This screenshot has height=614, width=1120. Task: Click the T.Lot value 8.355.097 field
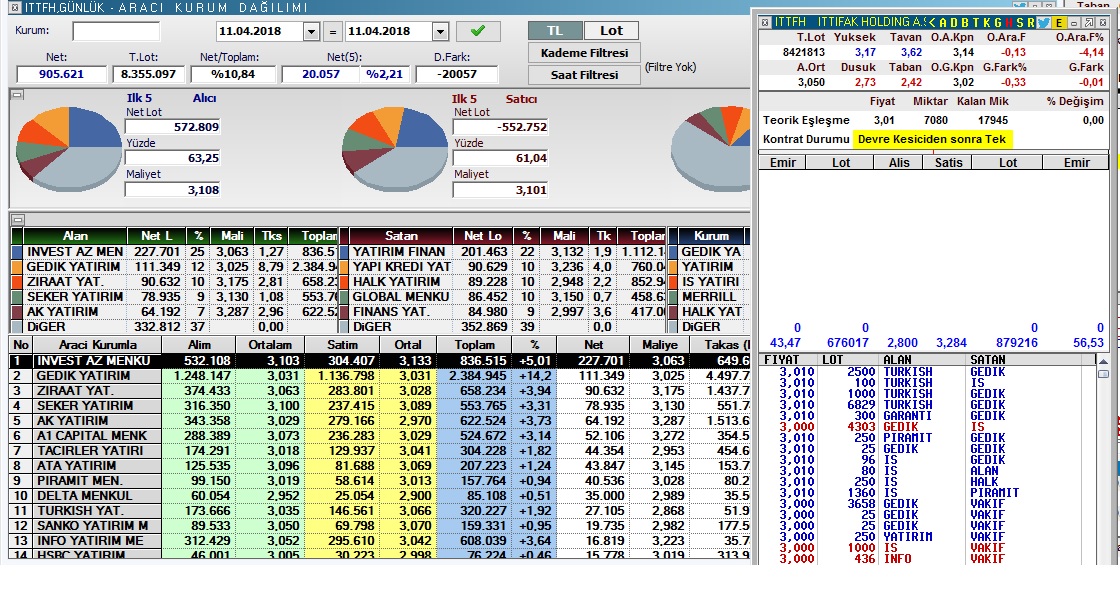[x=148, y=74]
